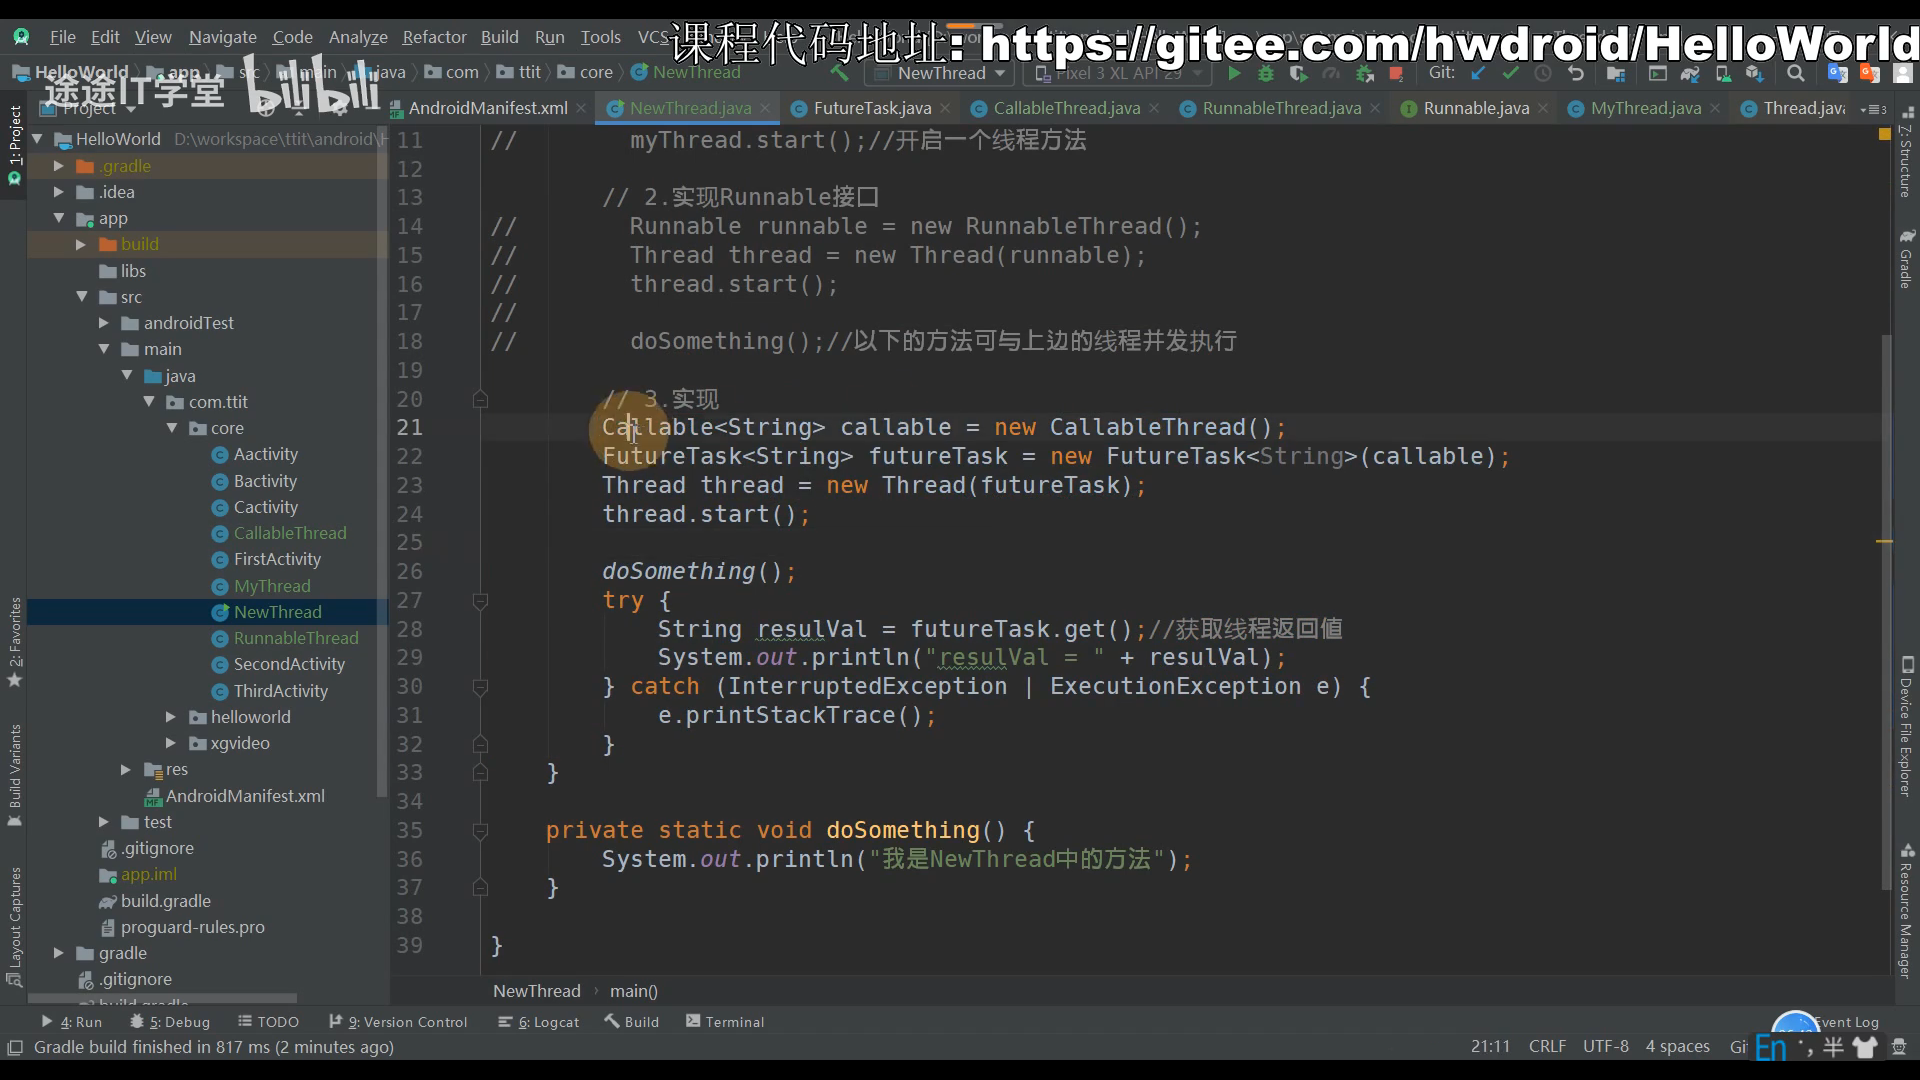Close the MyThread.java tab
Screen dimensions: 1920x1080
1715,108
